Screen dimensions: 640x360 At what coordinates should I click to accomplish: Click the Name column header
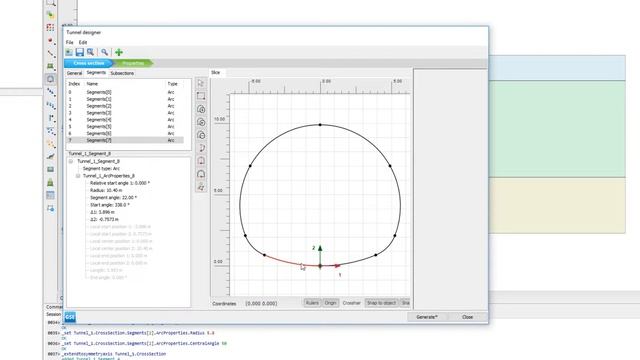pyautogui.click(x=92, y=84)
